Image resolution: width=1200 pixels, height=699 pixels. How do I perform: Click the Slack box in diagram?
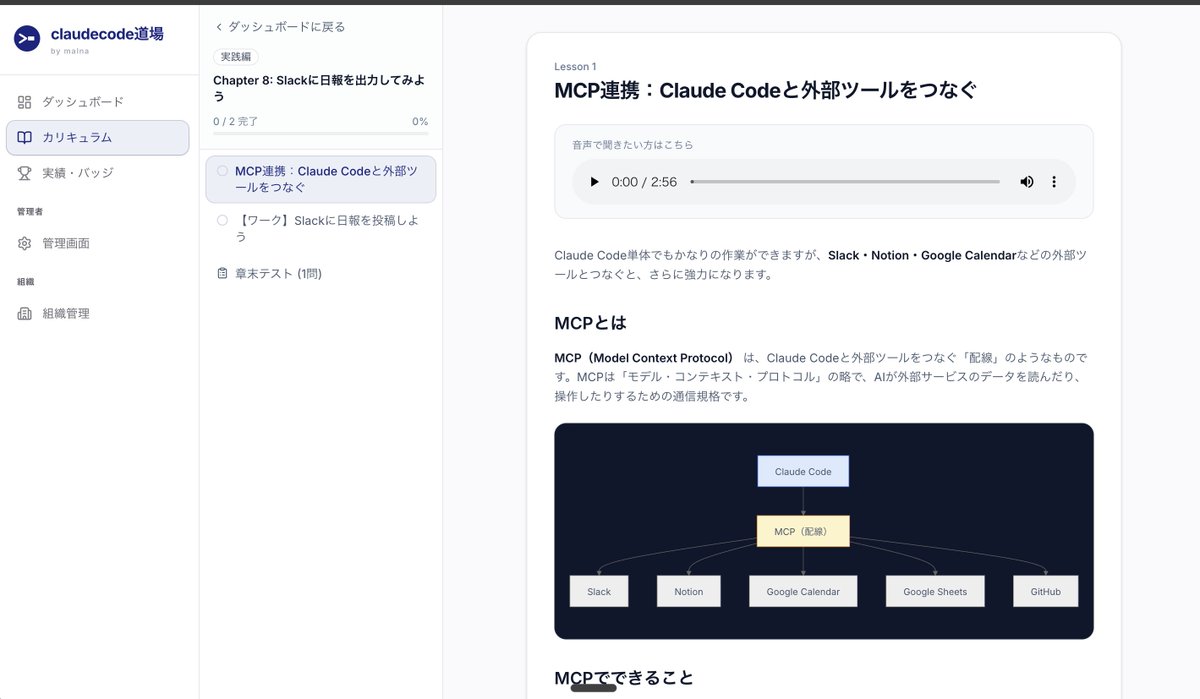click(x=599, y=591)
